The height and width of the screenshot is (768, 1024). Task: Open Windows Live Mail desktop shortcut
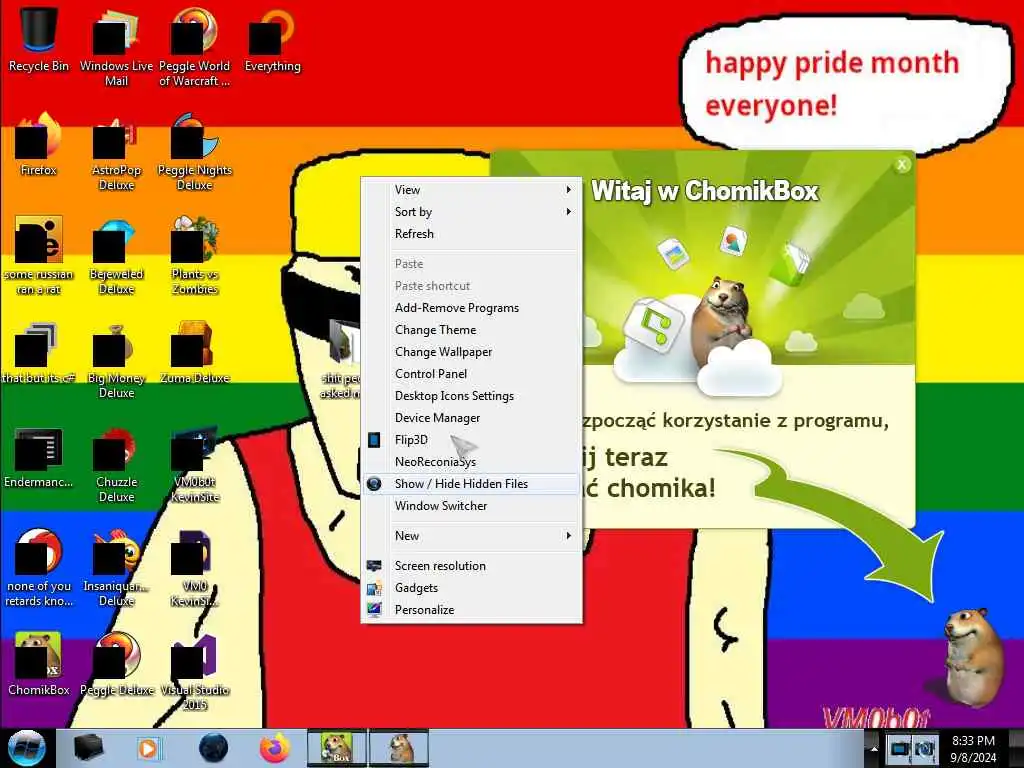tap(116, 46)
